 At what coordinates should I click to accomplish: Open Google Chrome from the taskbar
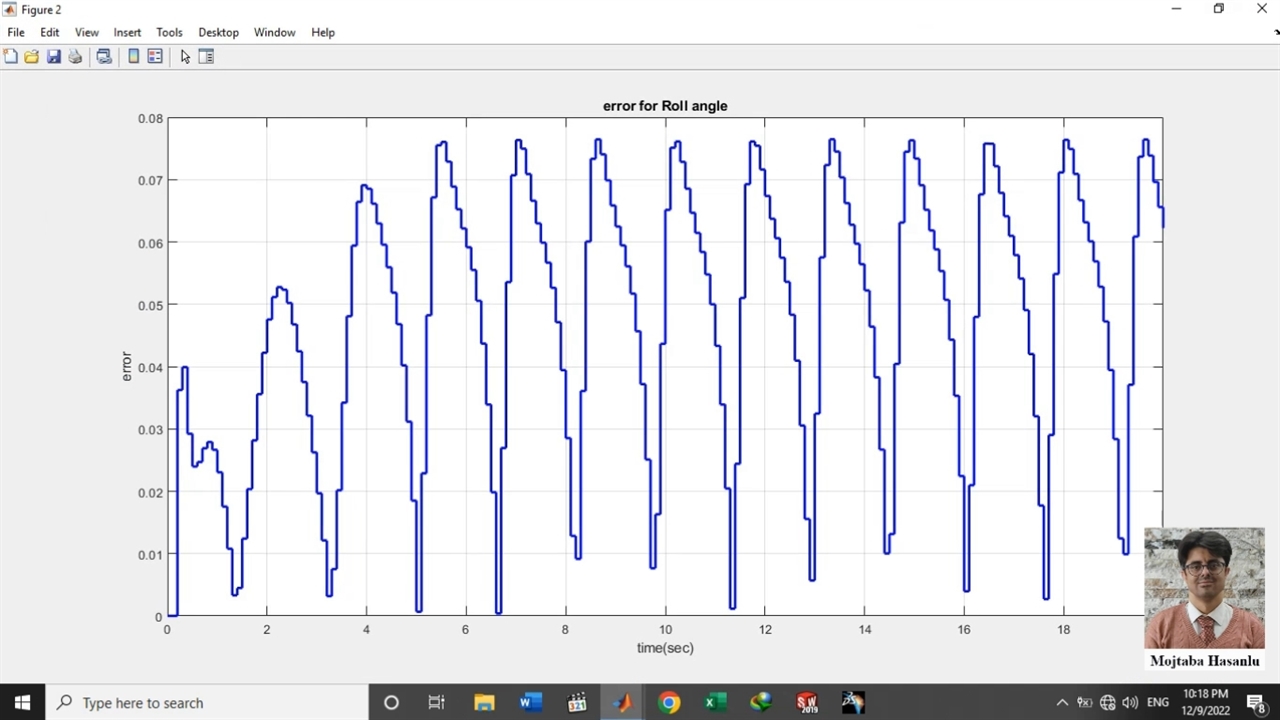[669, 703]
